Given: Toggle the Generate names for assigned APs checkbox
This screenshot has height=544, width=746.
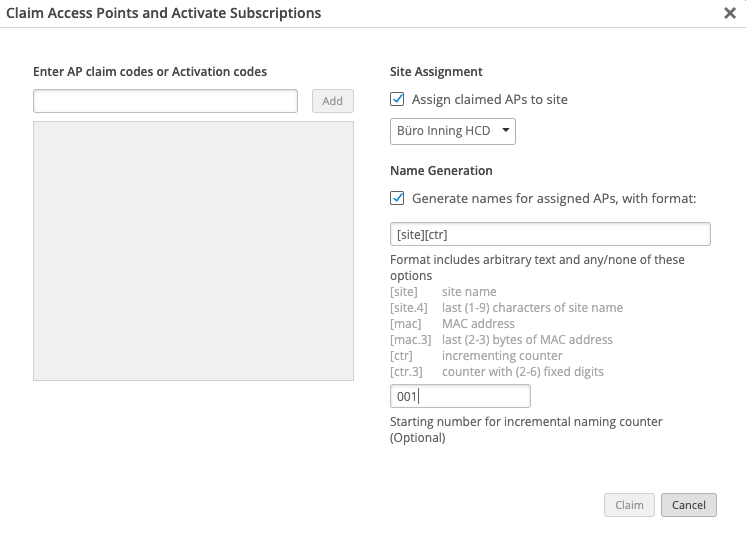Looking at the screenshot, I should (x=397, y=198).
